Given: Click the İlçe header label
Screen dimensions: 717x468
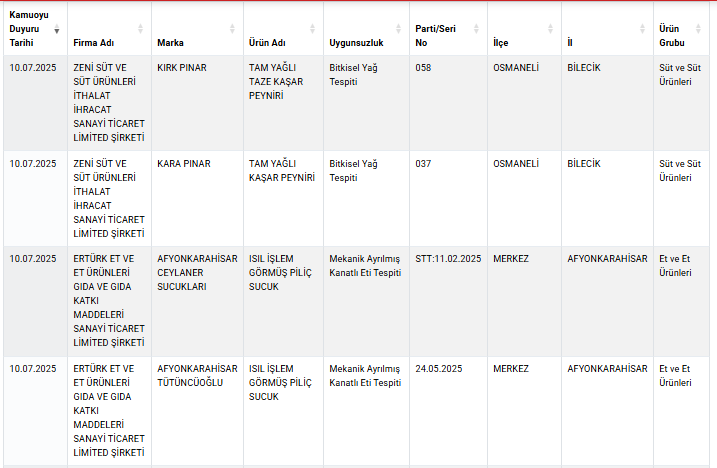Looking at the screenshot, I should (500, 43).
